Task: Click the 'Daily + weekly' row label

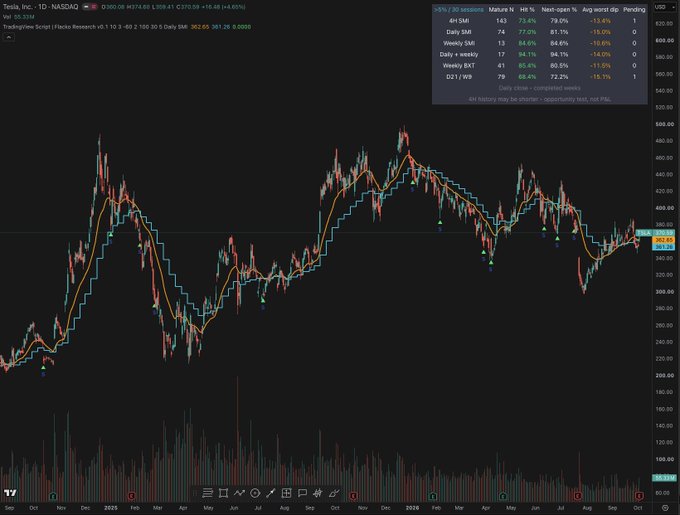Action: [458, 55]
